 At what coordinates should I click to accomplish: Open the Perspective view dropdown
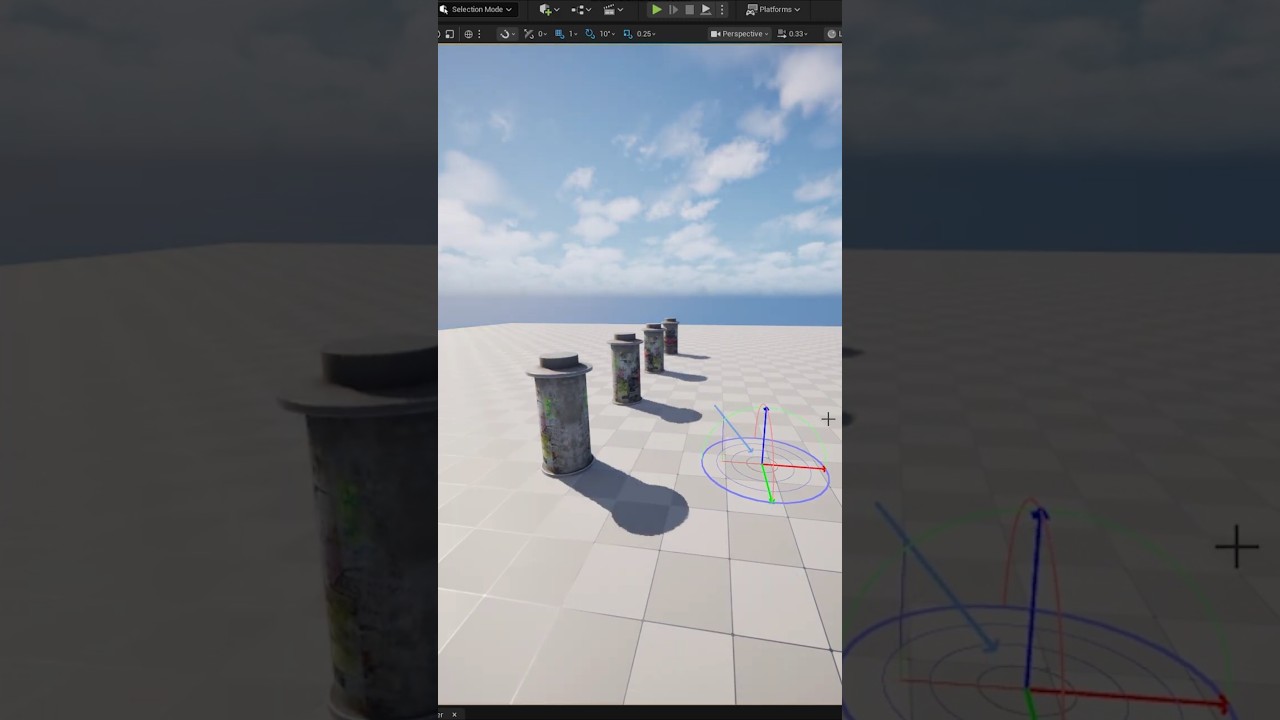click(x=740, y=34)
